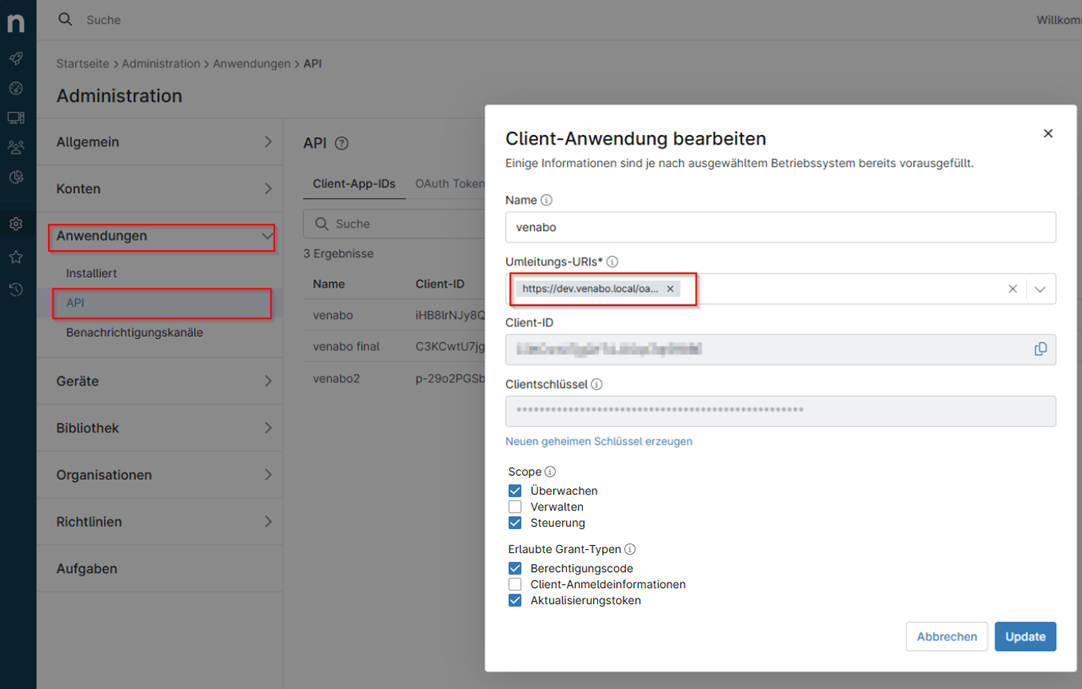The width and height of the screenshot is (1082, 689).
Task: Click the help icon beside API heading
Action: 342,144
